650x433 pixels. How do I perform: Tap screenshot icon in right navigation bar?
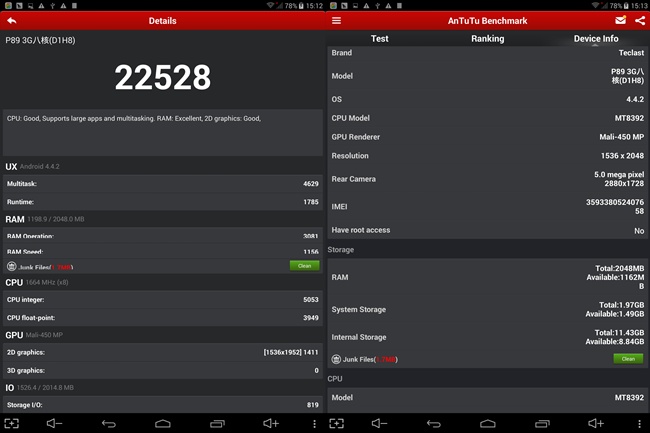click(337, 423)
